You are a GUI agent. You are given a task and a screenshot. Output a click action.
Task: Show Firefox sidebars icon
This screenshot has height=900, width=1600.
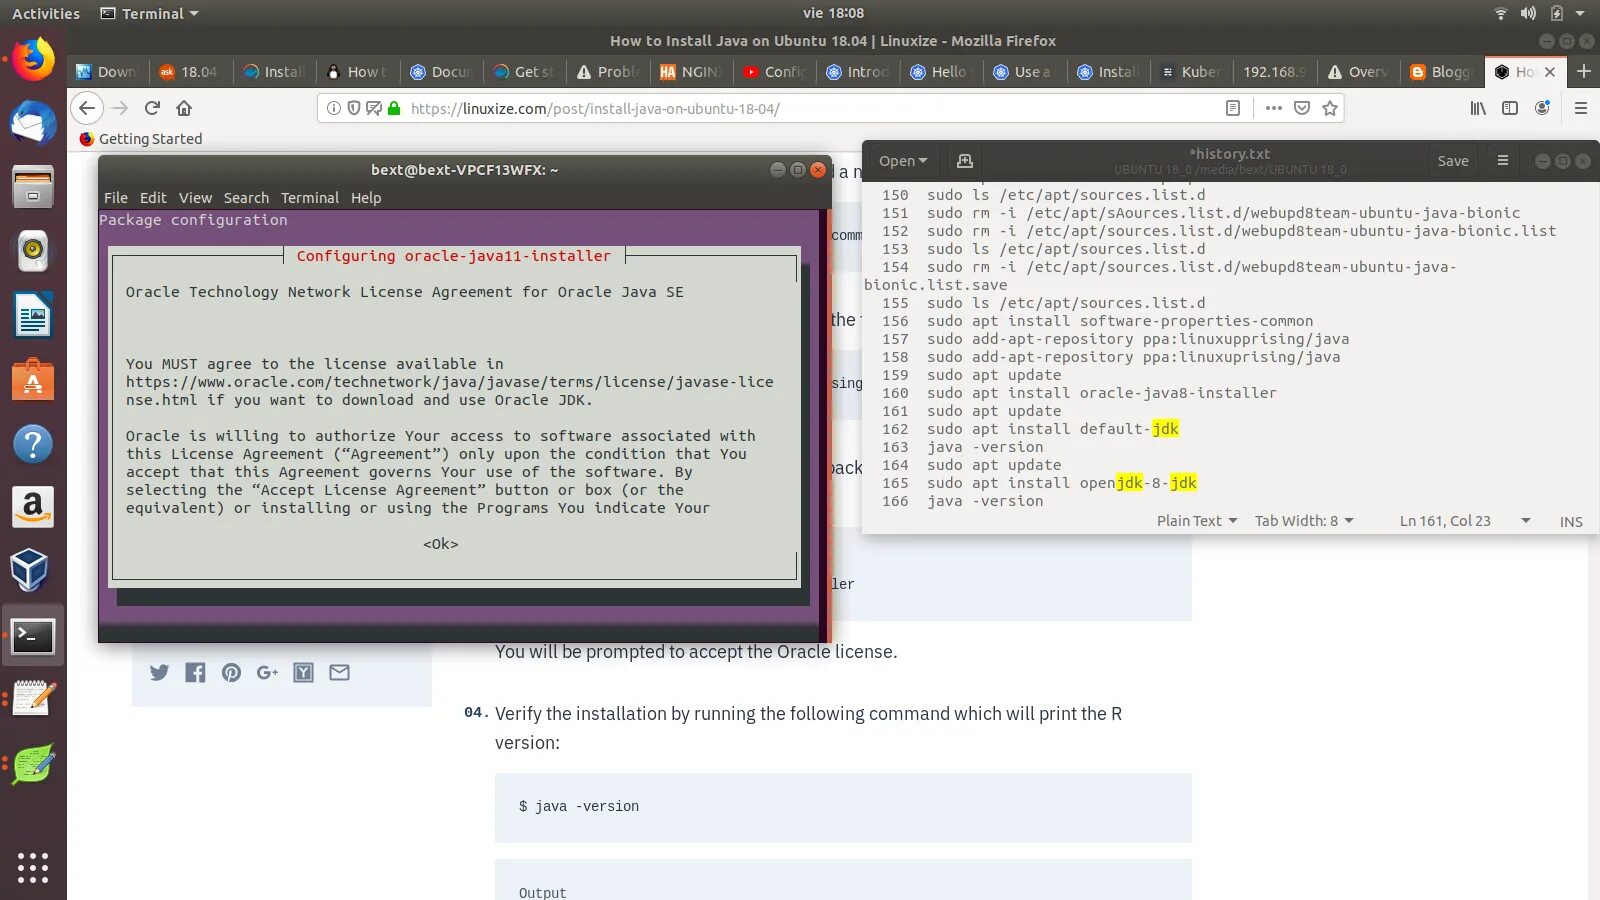pyautogui.click(x=1510, y=108)
